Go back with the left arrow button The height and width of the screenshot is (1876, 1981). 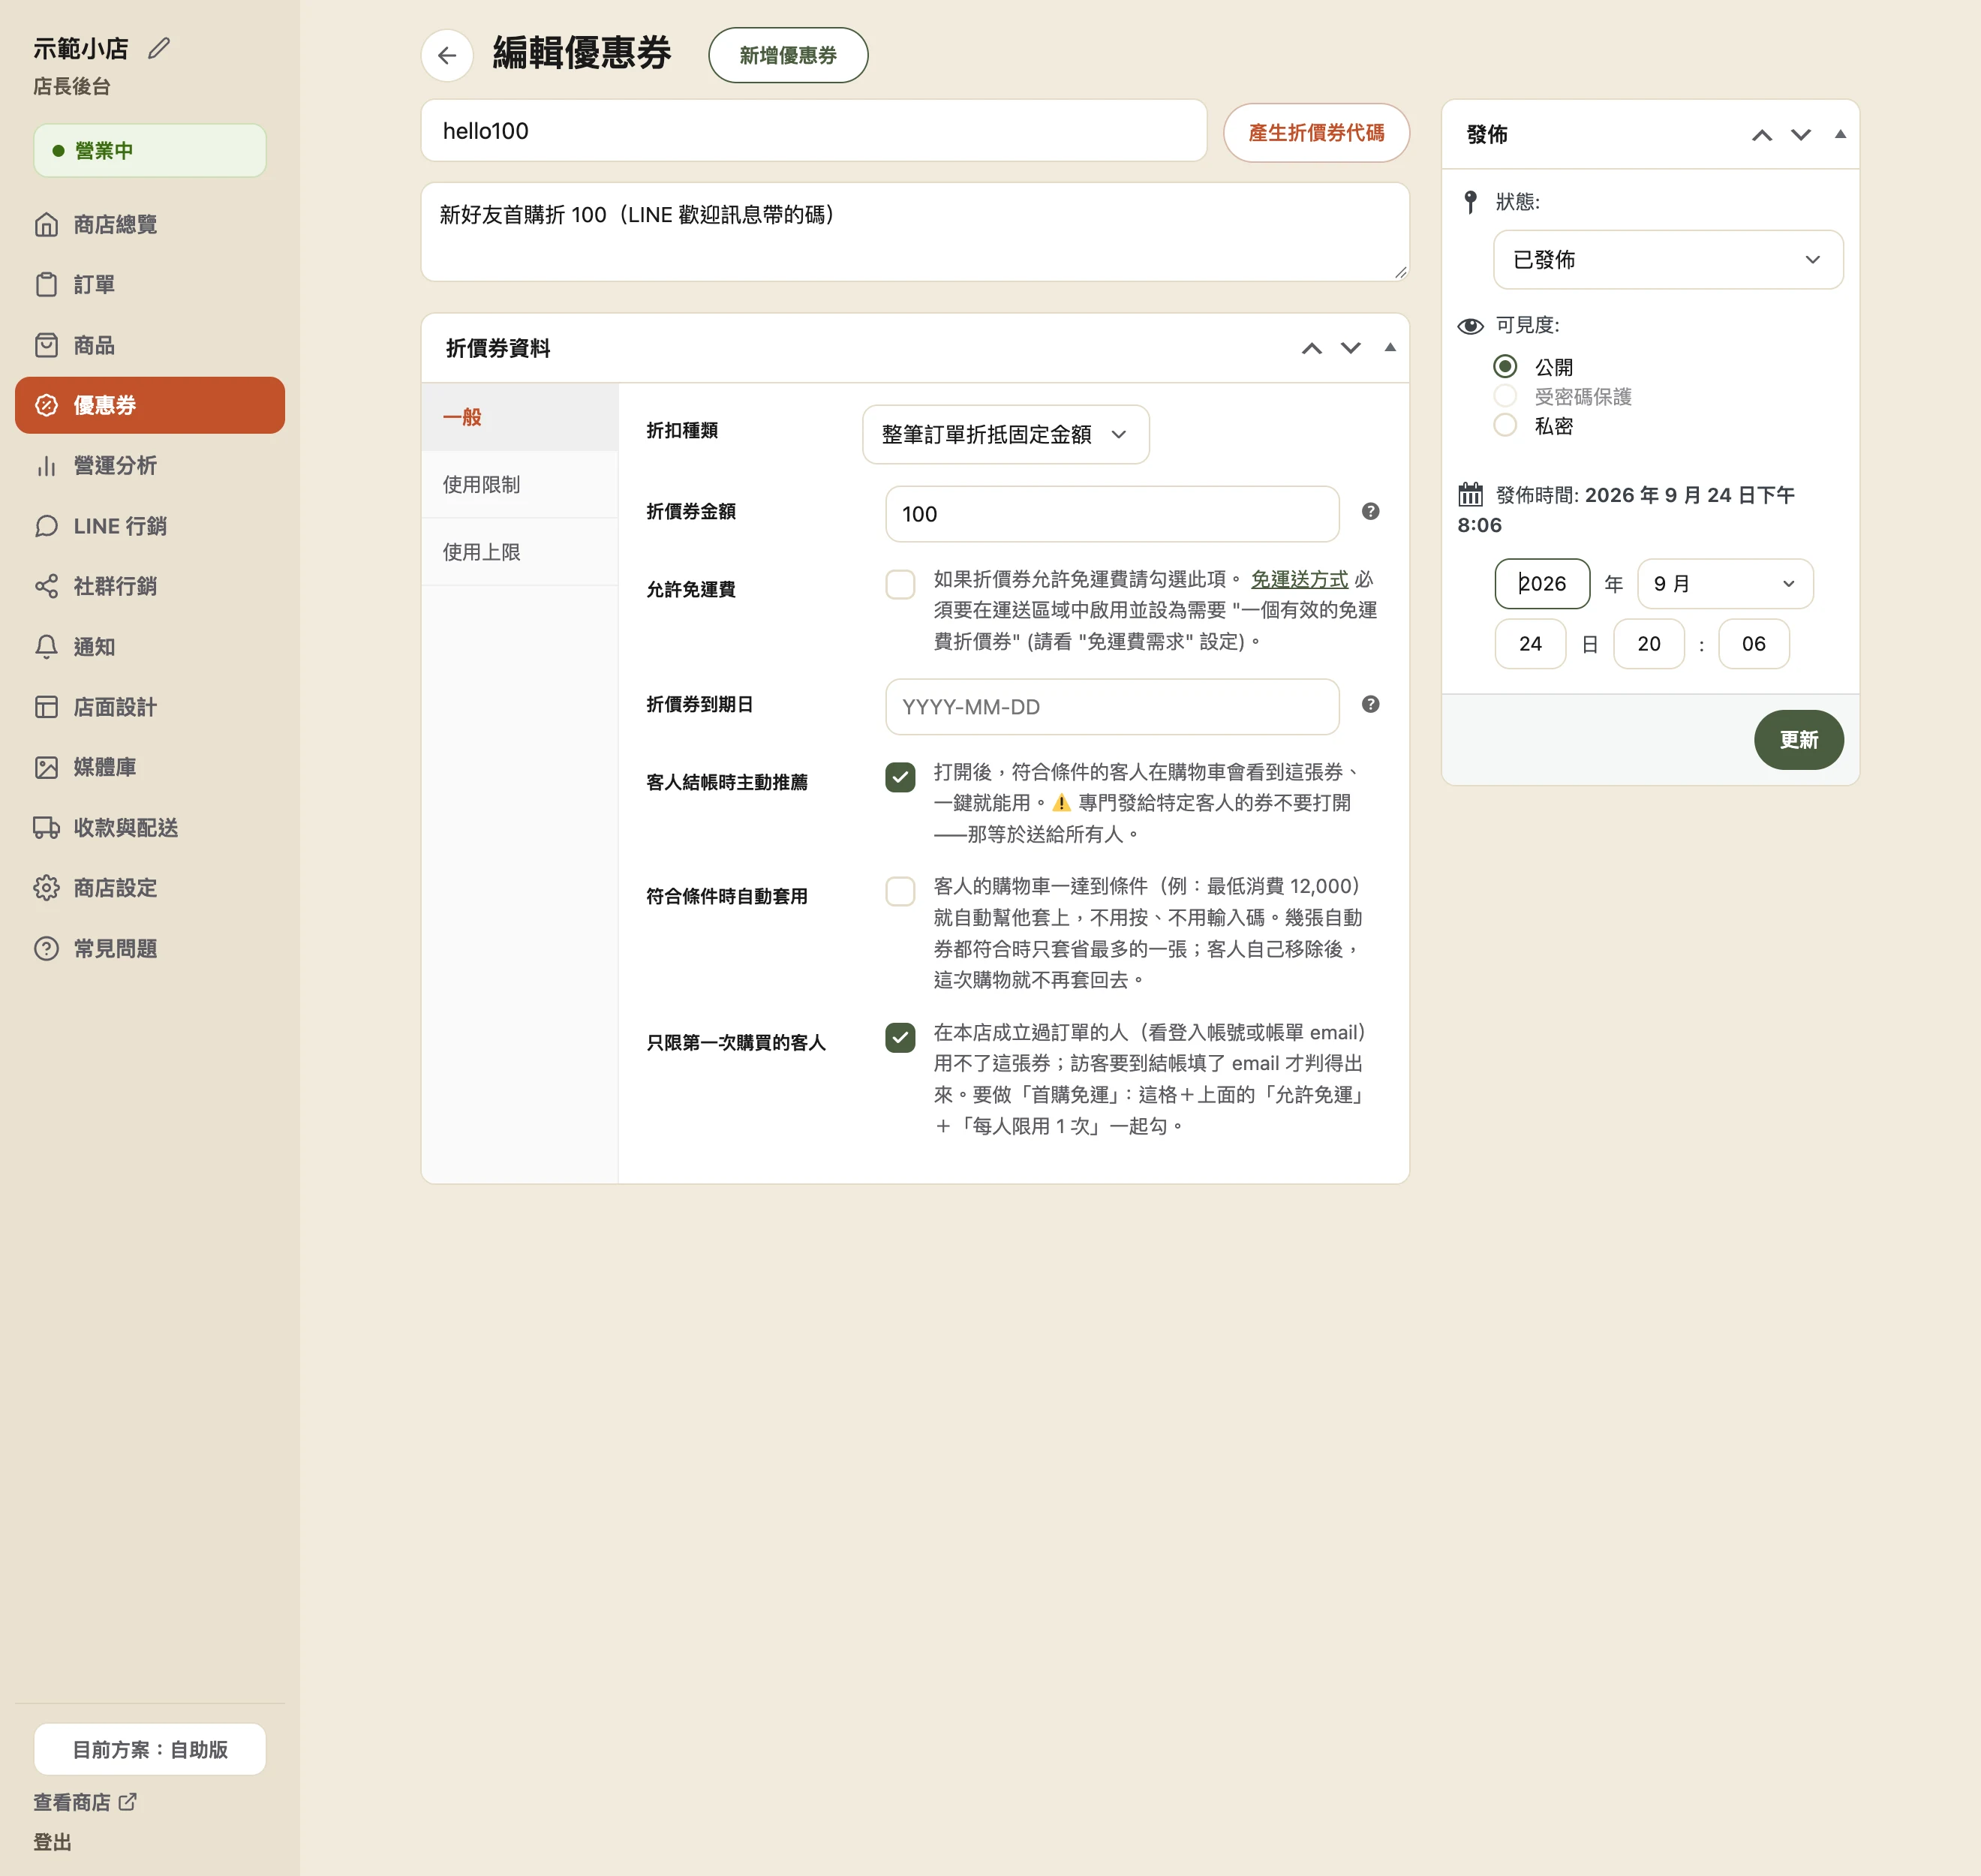coord(447,55)
